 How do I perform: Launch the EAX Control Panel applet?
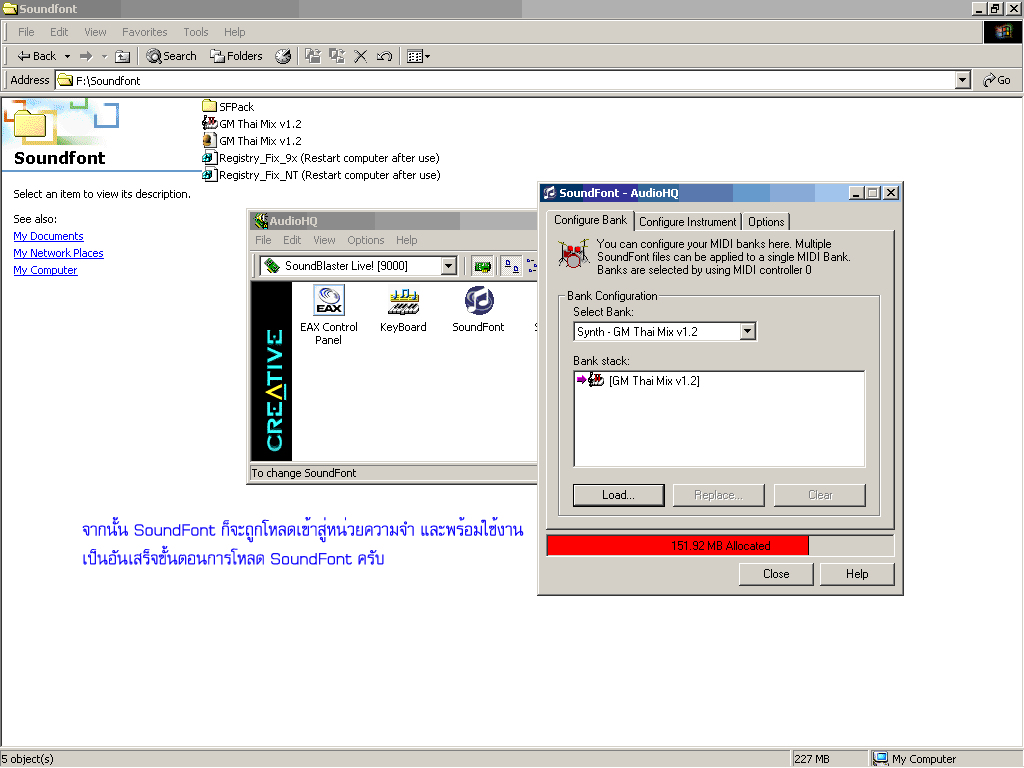click(328, 315)
